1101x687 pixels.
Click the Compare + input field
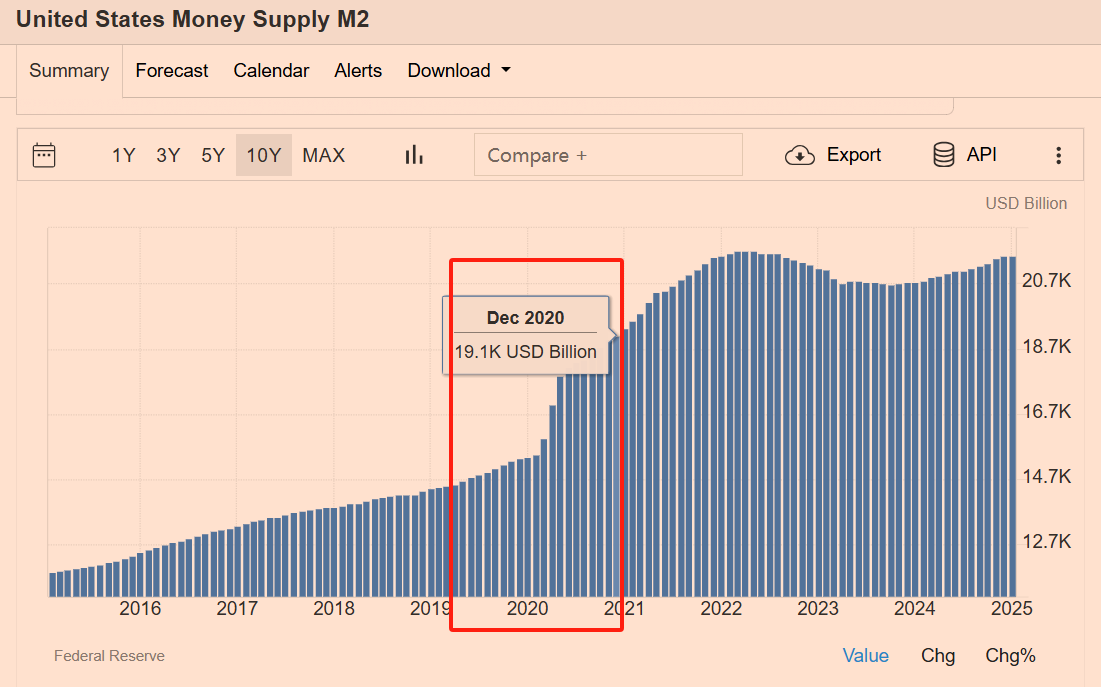coord(608,155)
